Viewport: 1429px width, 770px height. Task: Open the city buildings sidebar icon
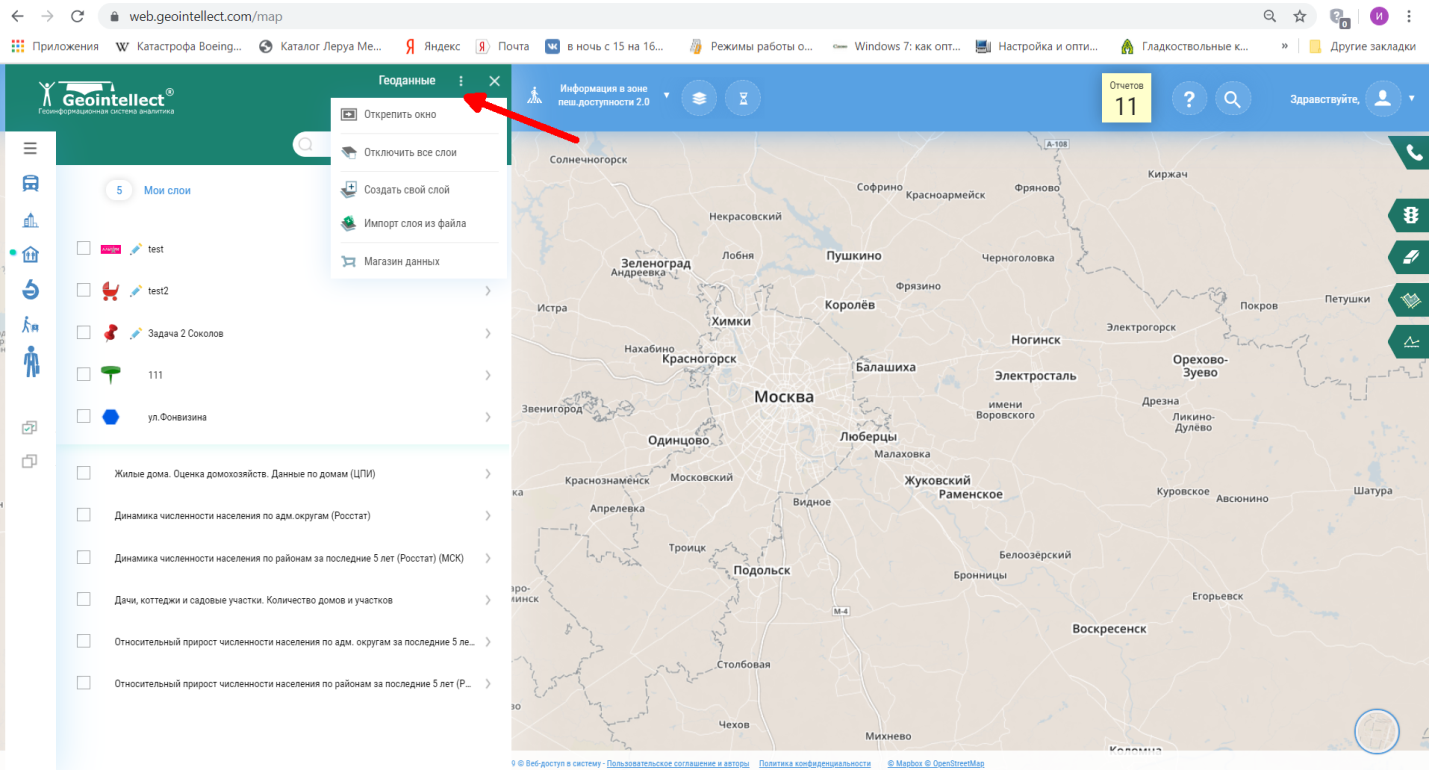coord(30,220)
